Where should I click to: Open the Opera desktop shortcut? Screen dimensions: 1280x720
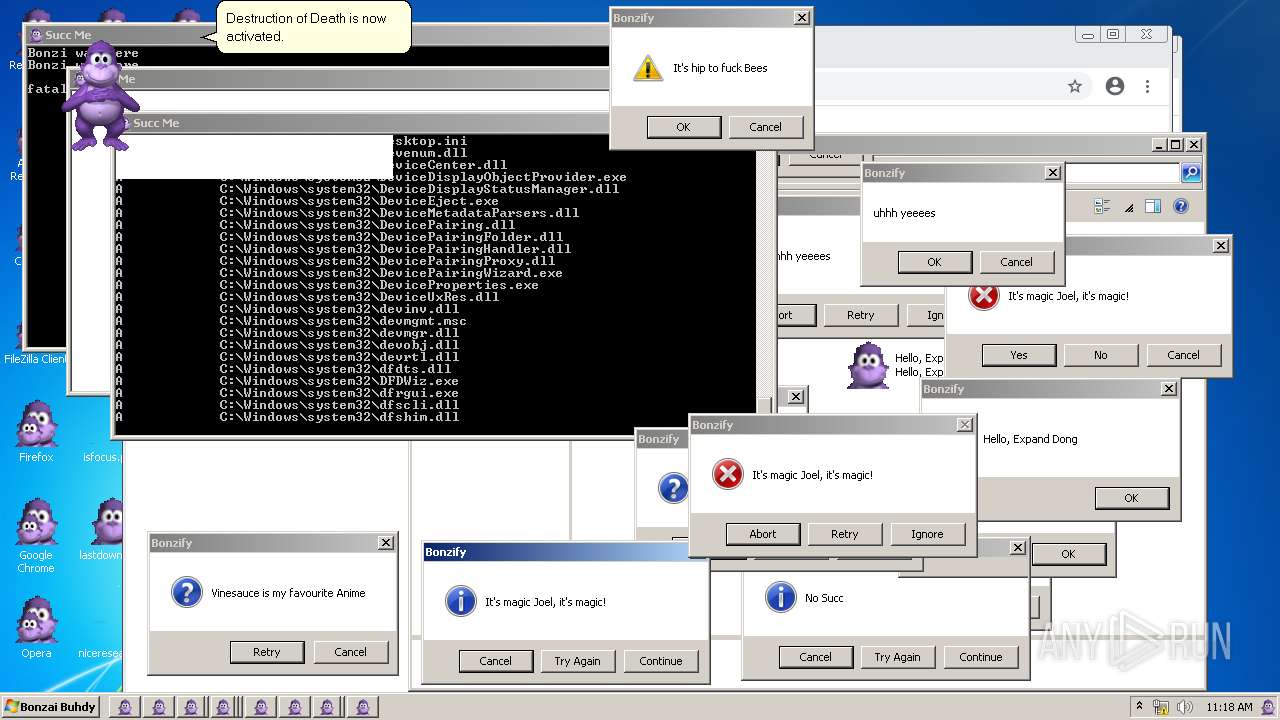(36, 627)
